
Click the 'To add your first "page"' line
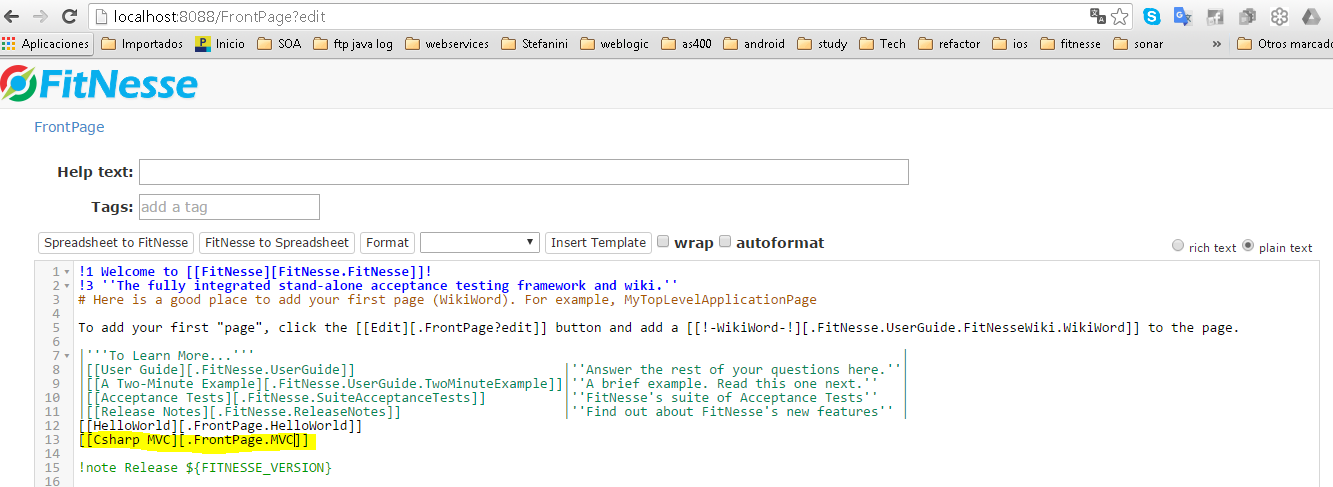click(658, 328)
